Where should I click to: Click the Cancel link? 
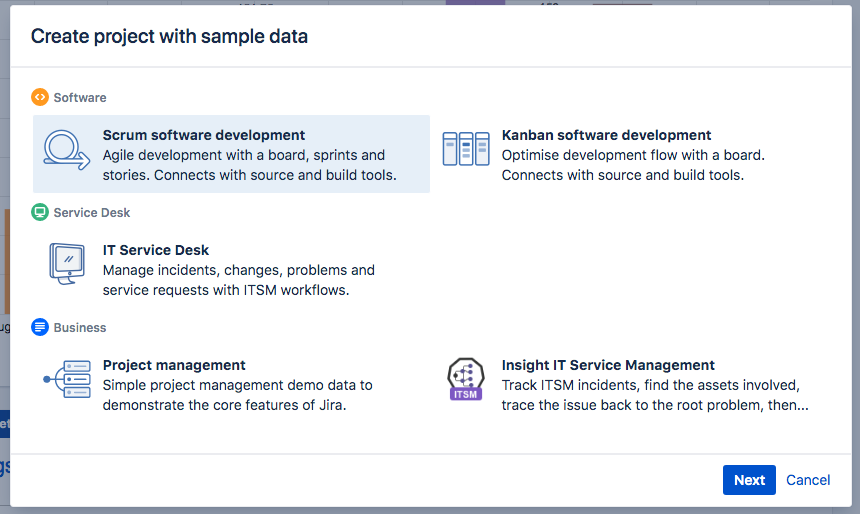pyautogui.click(x=808, y=480)
